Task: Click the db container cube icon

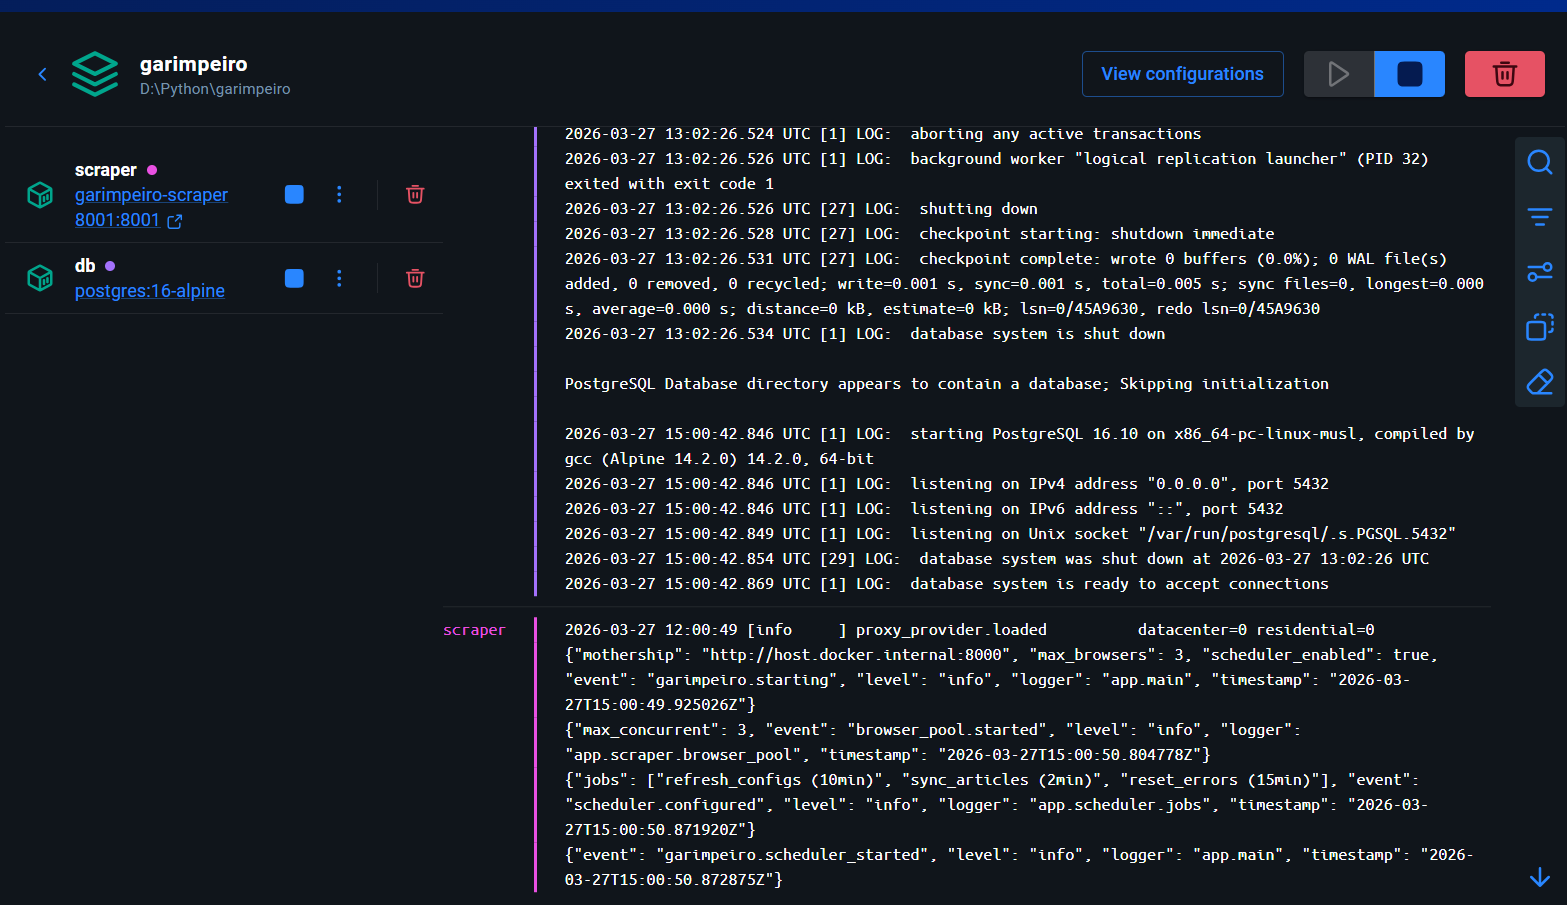Action: [x=40, y=278]
